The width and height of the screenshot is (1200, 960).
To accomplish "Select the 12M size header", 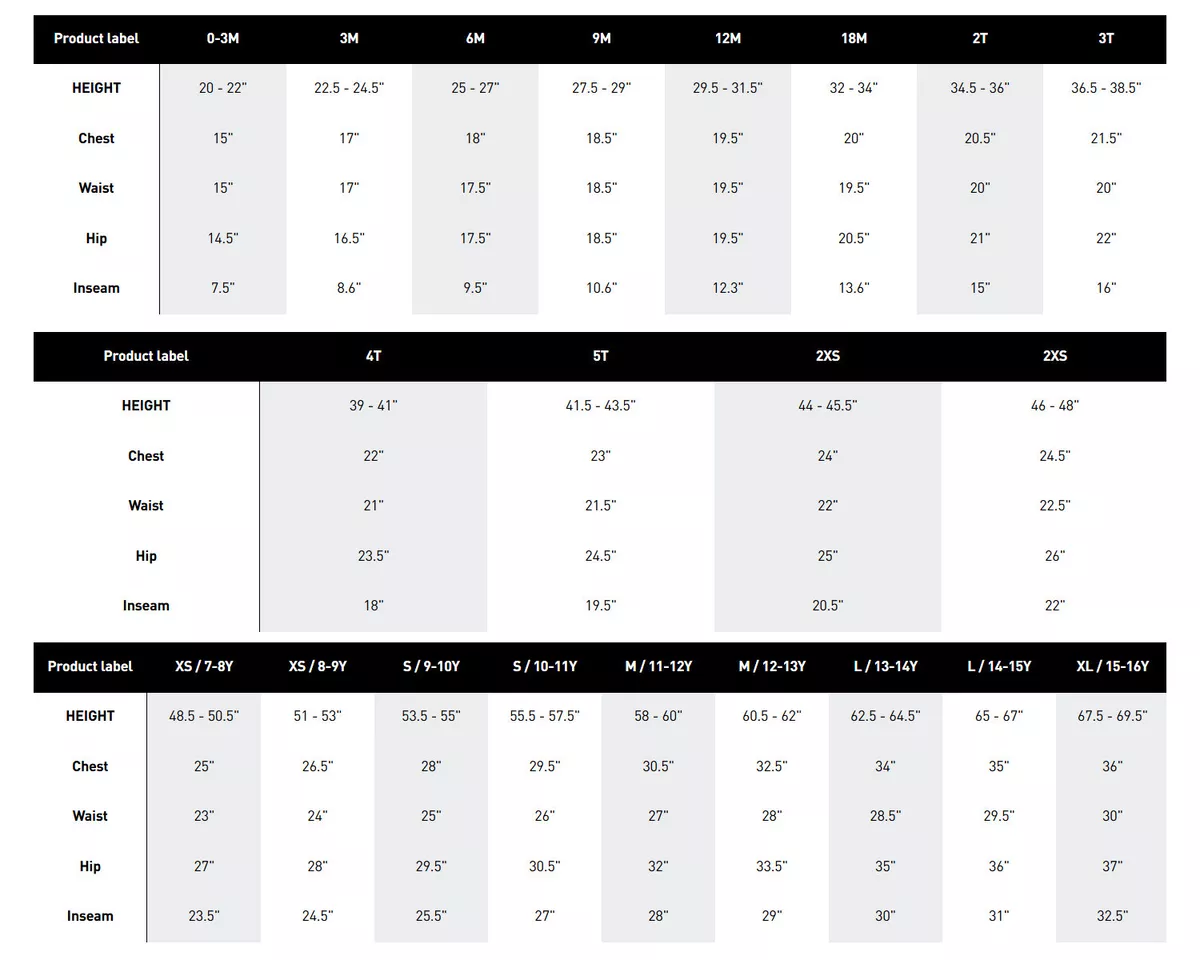I will click(x=728, y=38).
